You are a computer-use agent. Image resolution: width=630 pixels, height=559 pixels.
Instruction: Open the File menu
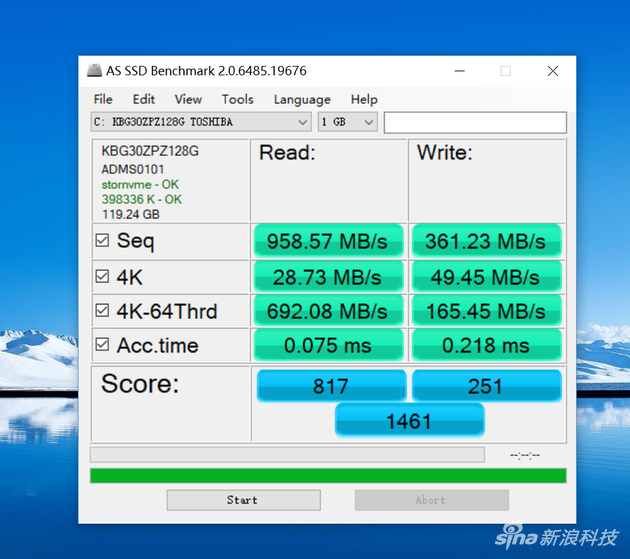103,99
